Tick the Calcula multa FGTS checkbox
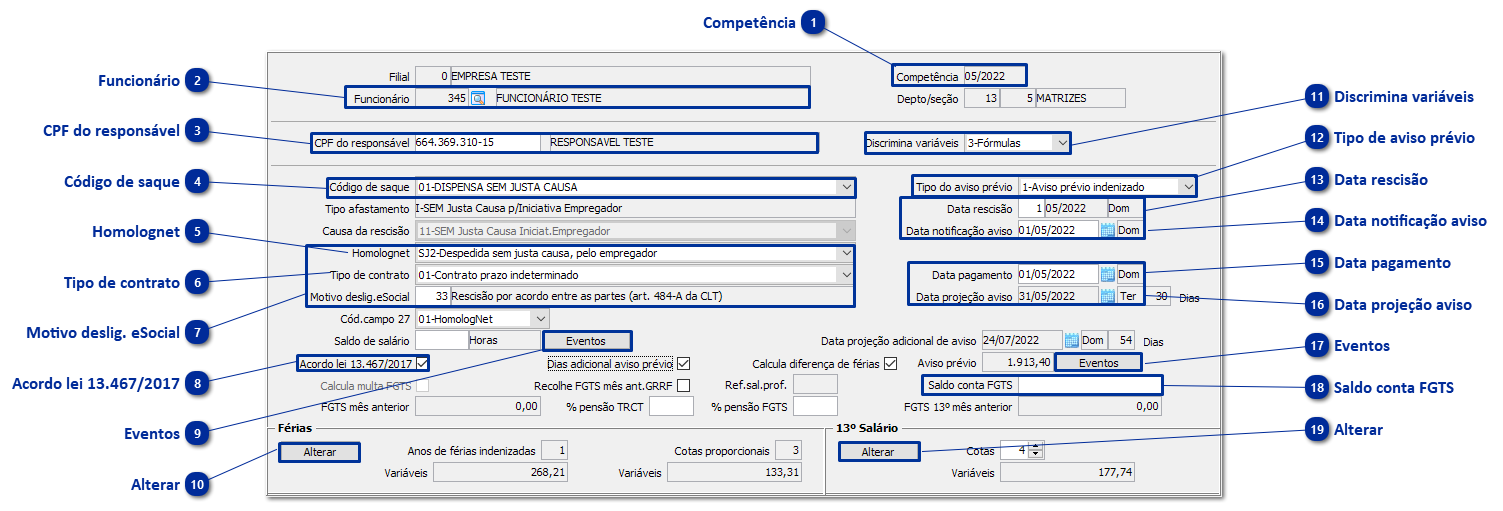The width and height of the screenshot is (1503, 511). pyautogui.click(x=423, y=385)
